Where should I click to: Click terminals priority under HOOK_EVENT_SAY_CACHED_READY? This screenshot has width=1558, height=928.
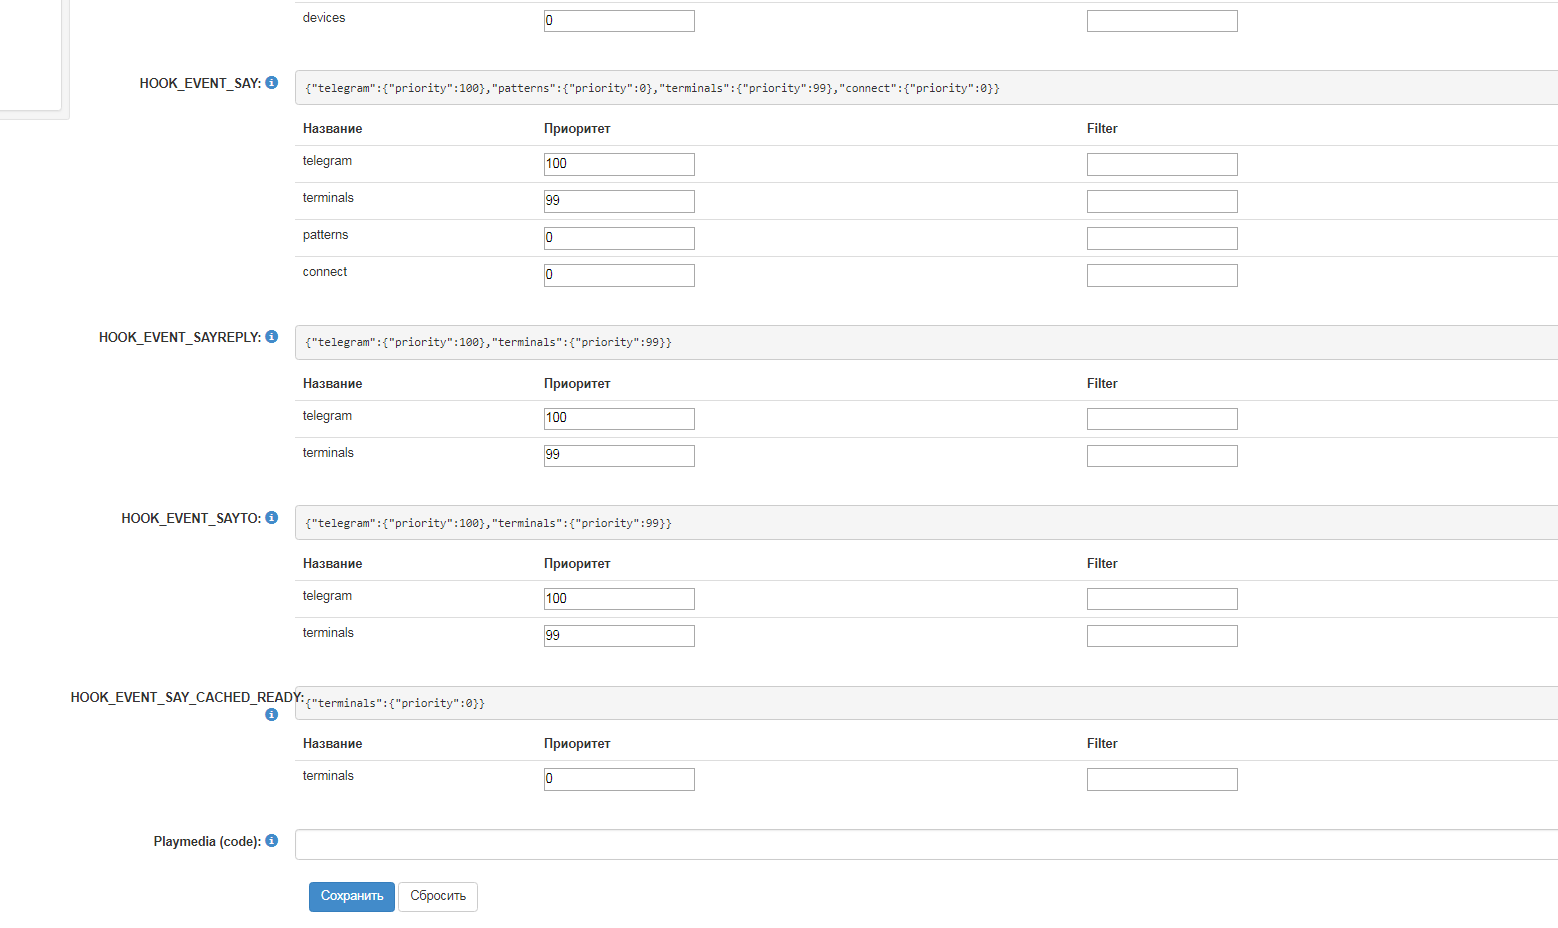[619, 779]
